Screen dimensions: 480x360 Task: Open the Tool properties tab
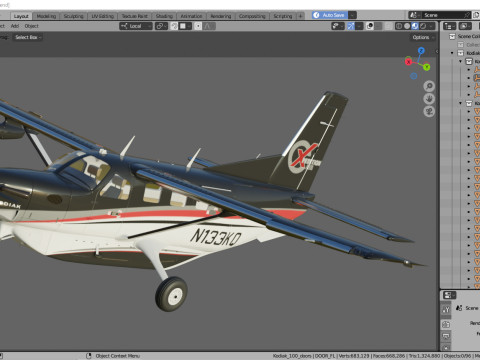[446, 310]
